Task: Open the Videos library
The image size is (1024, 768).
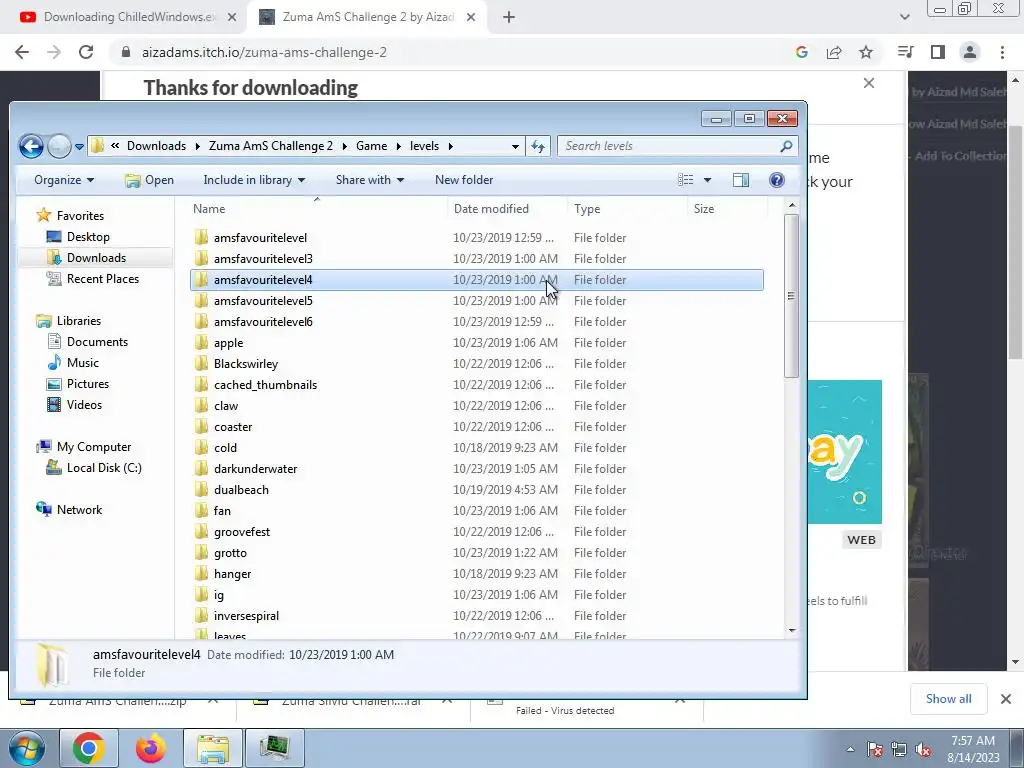Action: click(x=84, y=405)
